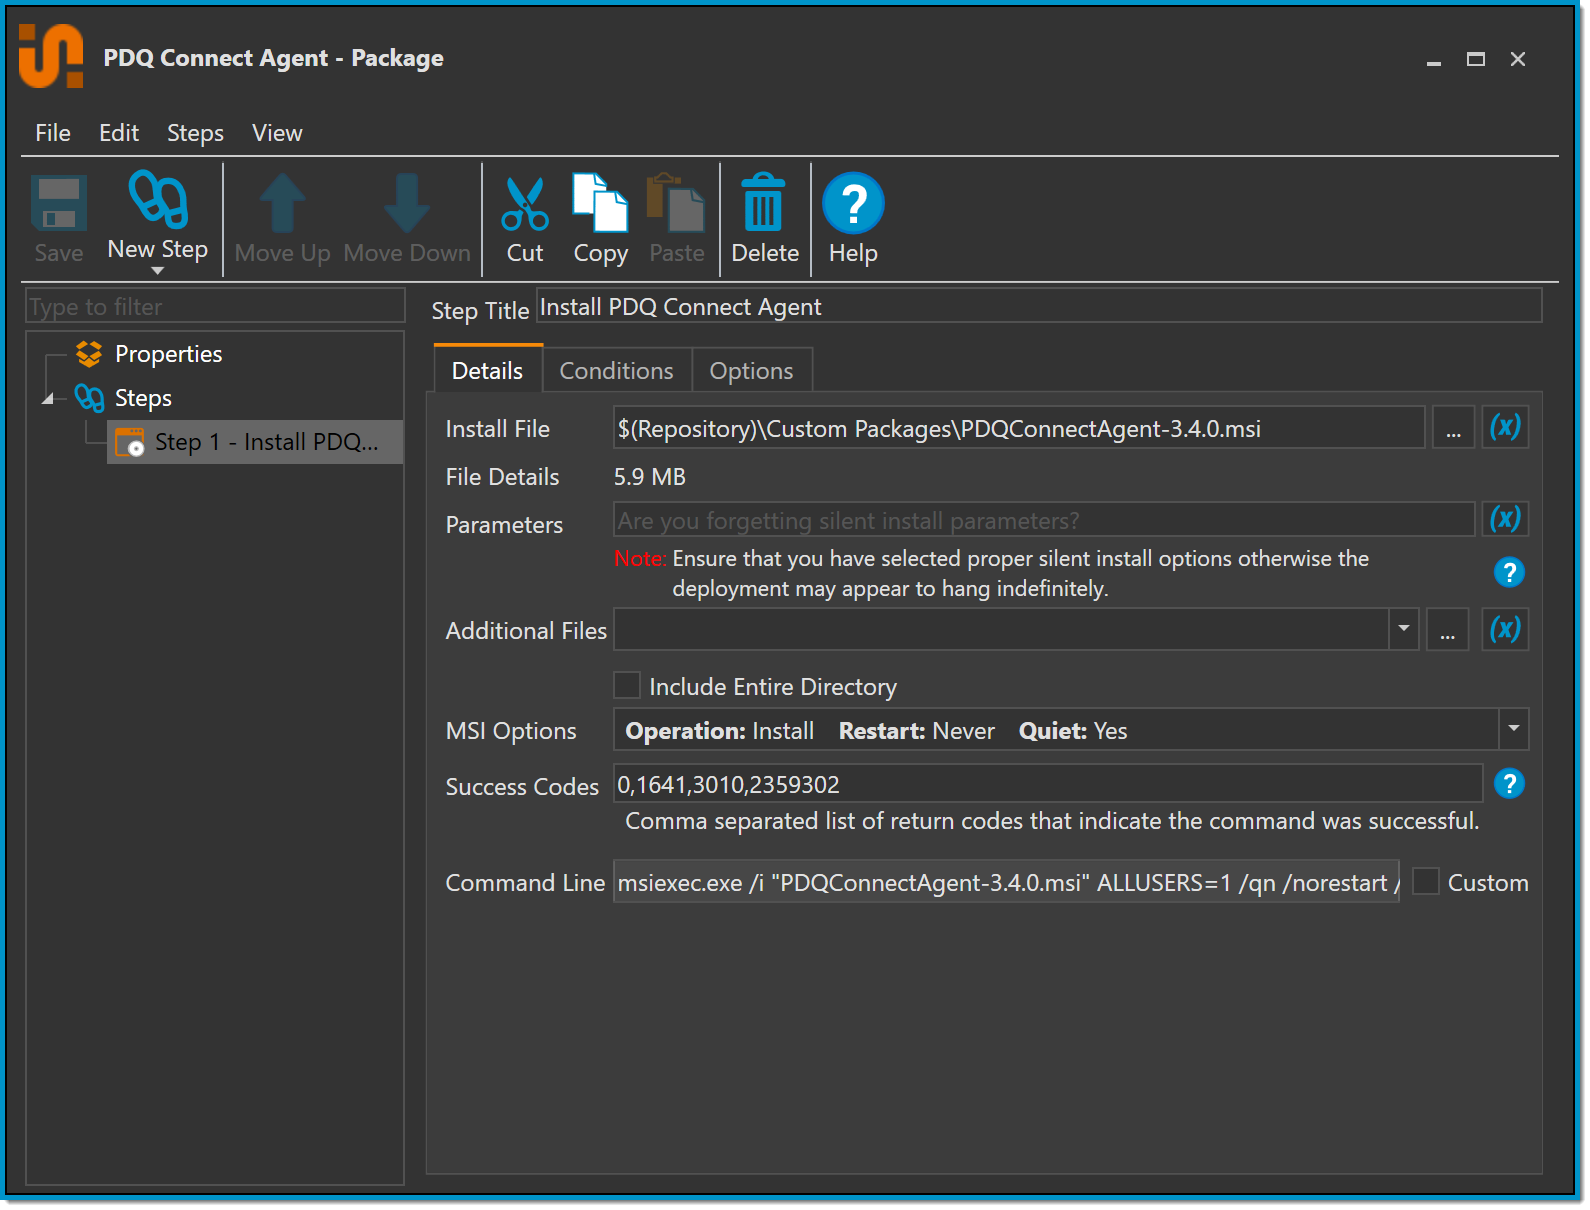This screenshot has width=1590, height=1210.
Task: Open the MSI Options dropdown
Action: pos(1514,729)
